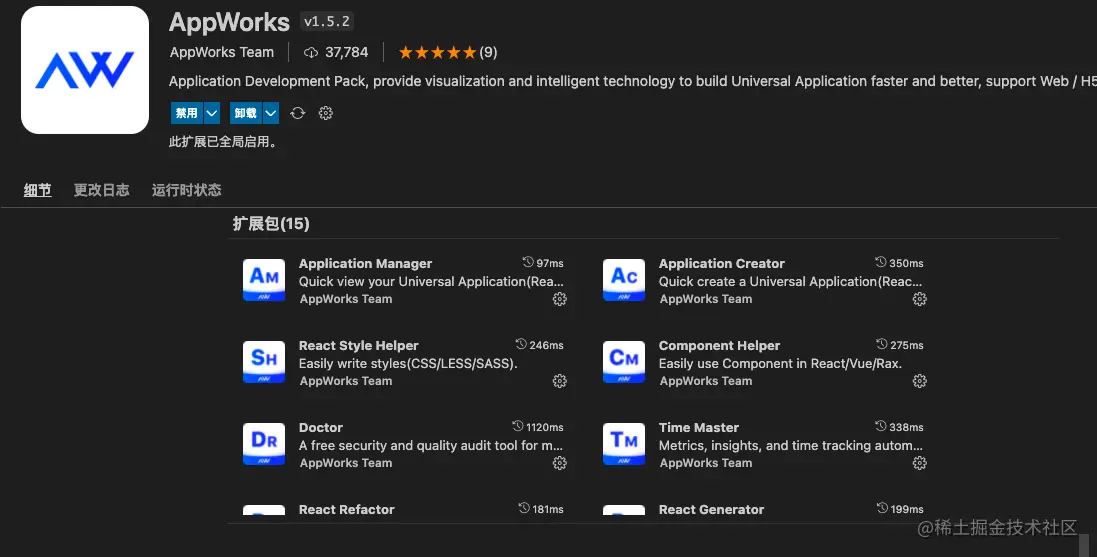Open gear settings for Application Creator

pyautogui.click(x=919, y=299)
